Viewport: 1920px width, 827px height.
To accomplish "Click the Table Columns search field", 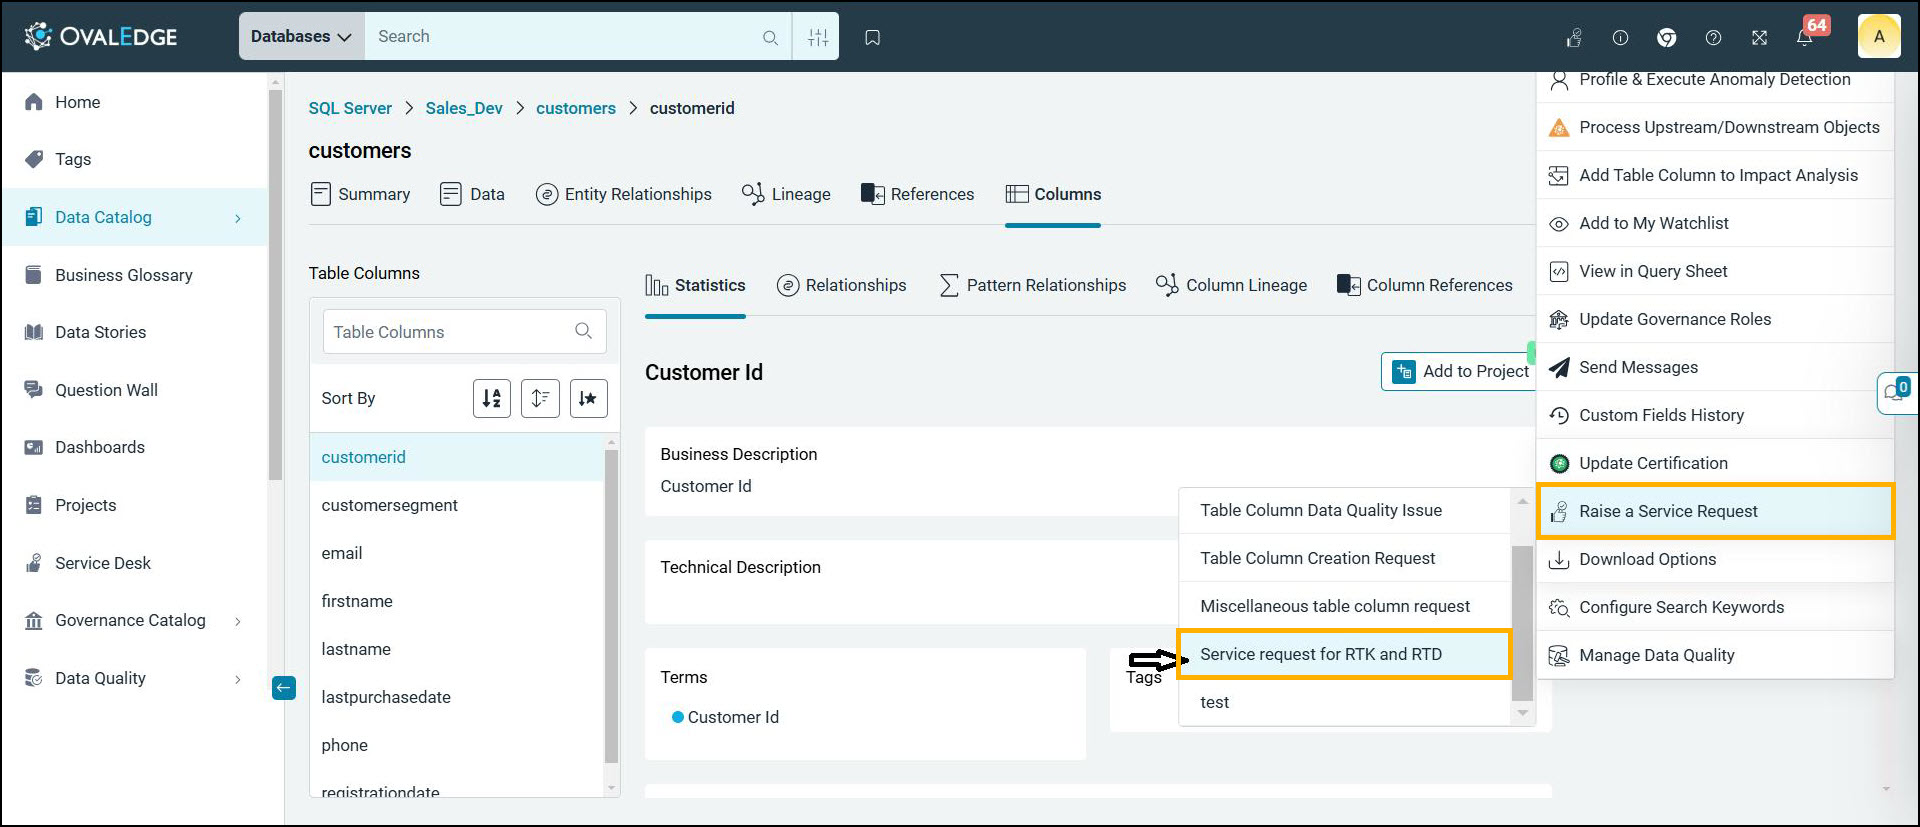I will 450,332.
